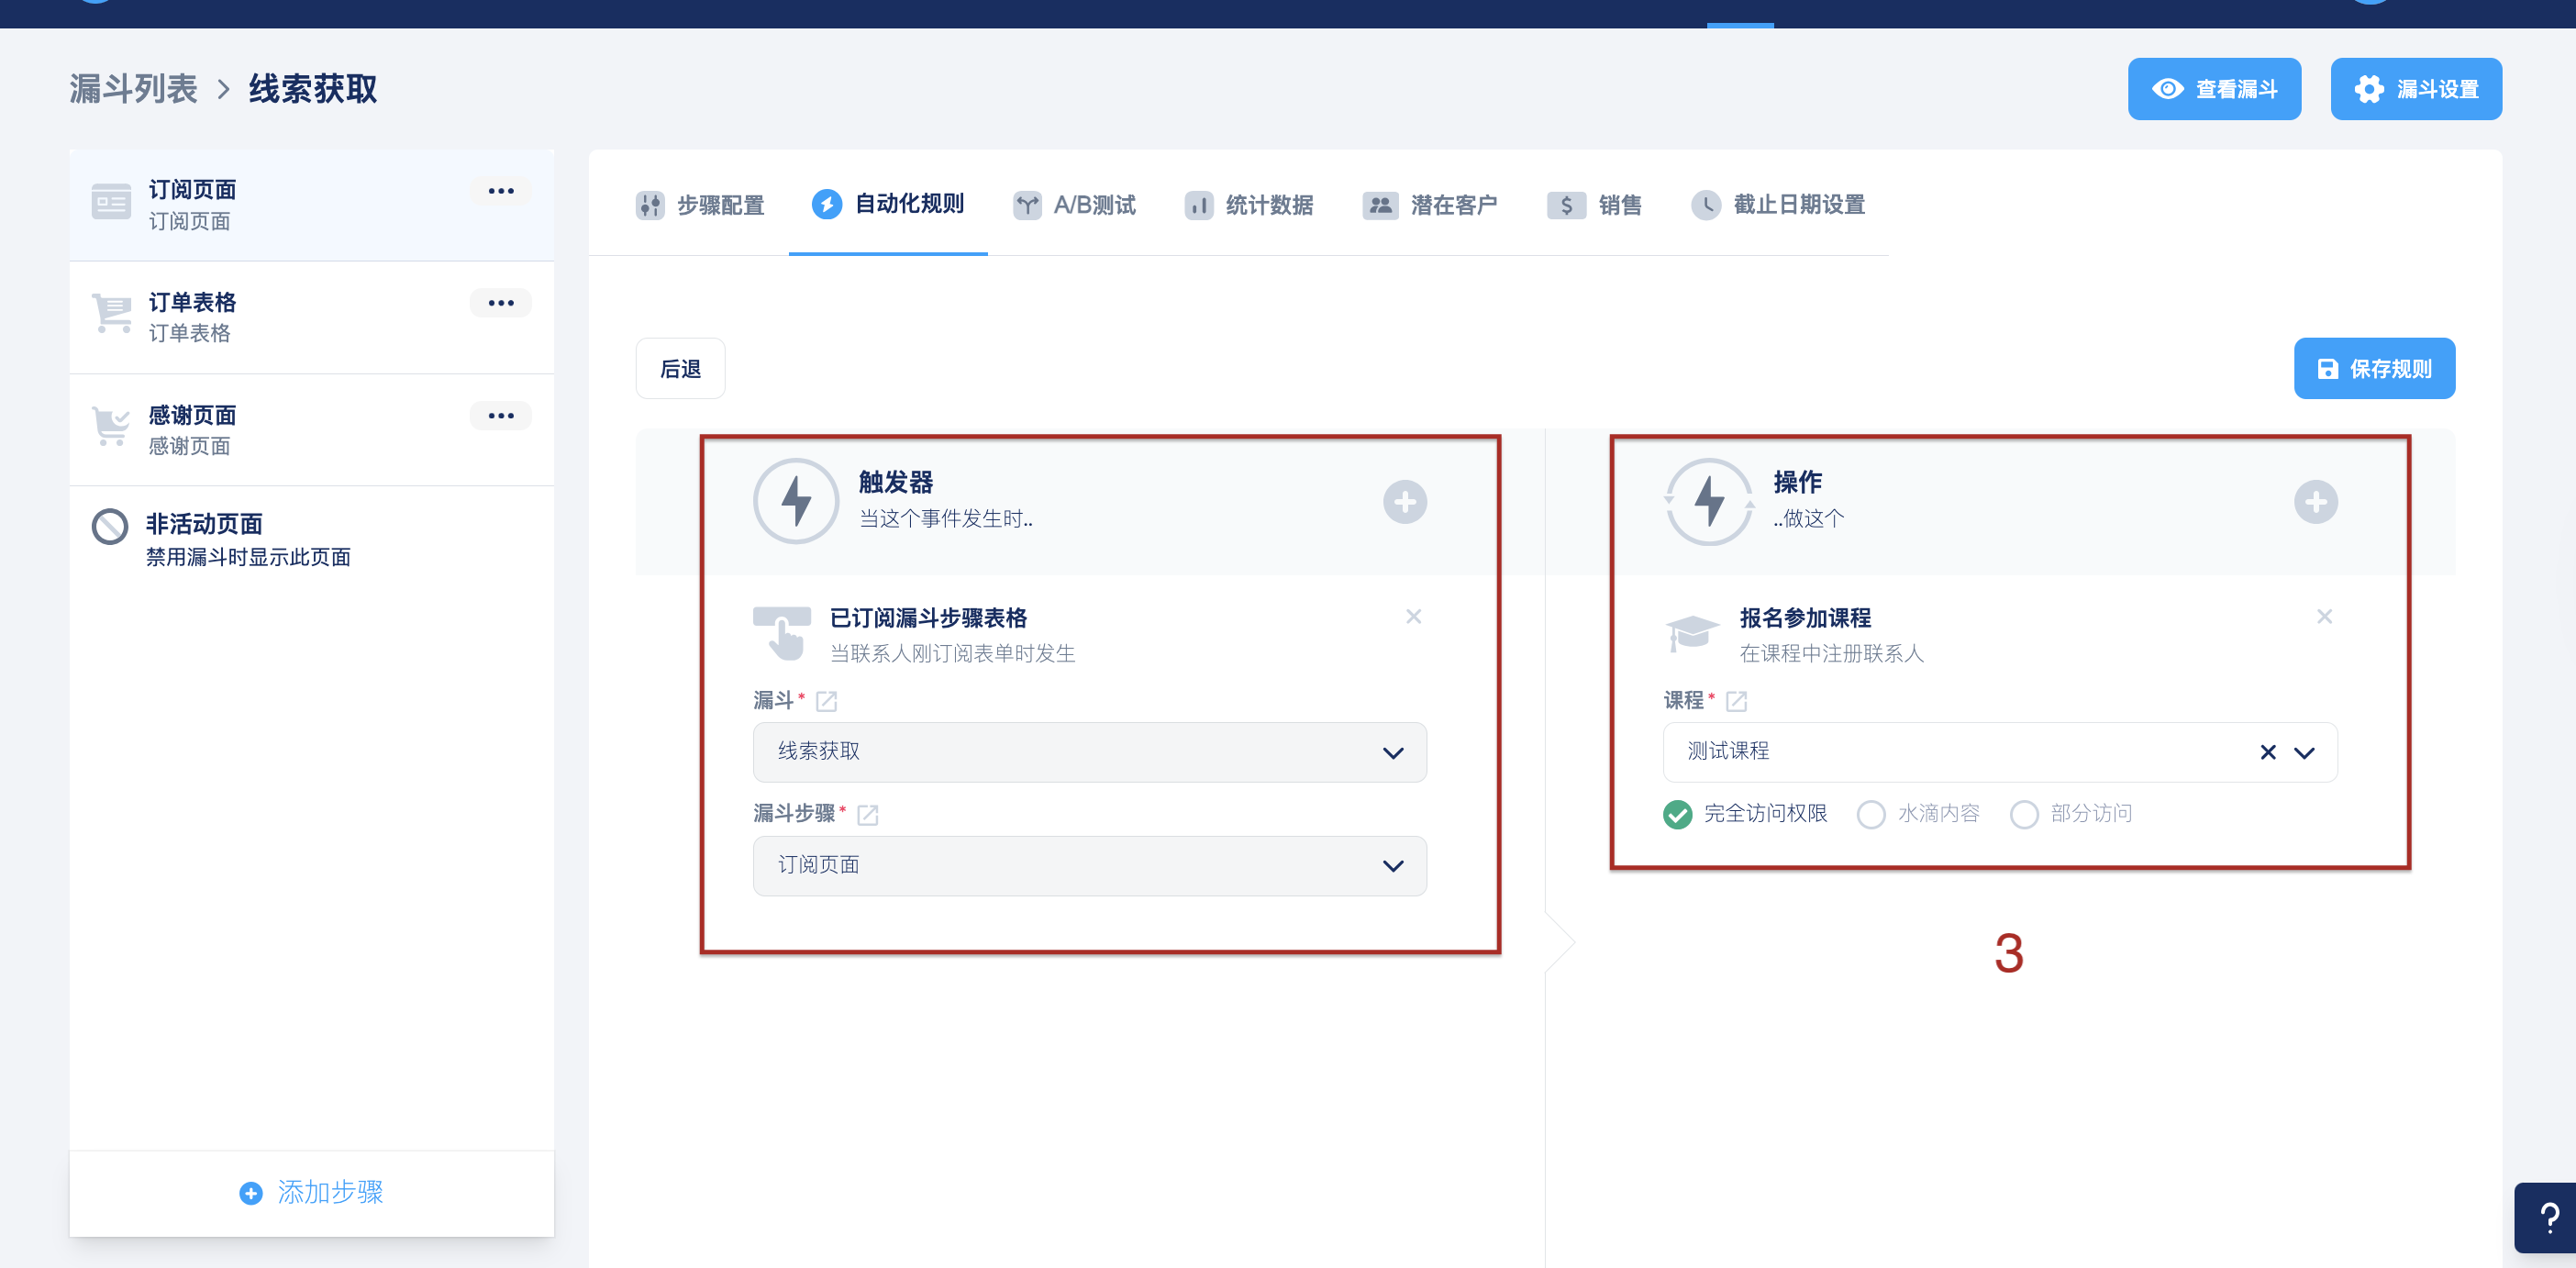Select 完全访问权限 radio option

tap(1677, 815)
